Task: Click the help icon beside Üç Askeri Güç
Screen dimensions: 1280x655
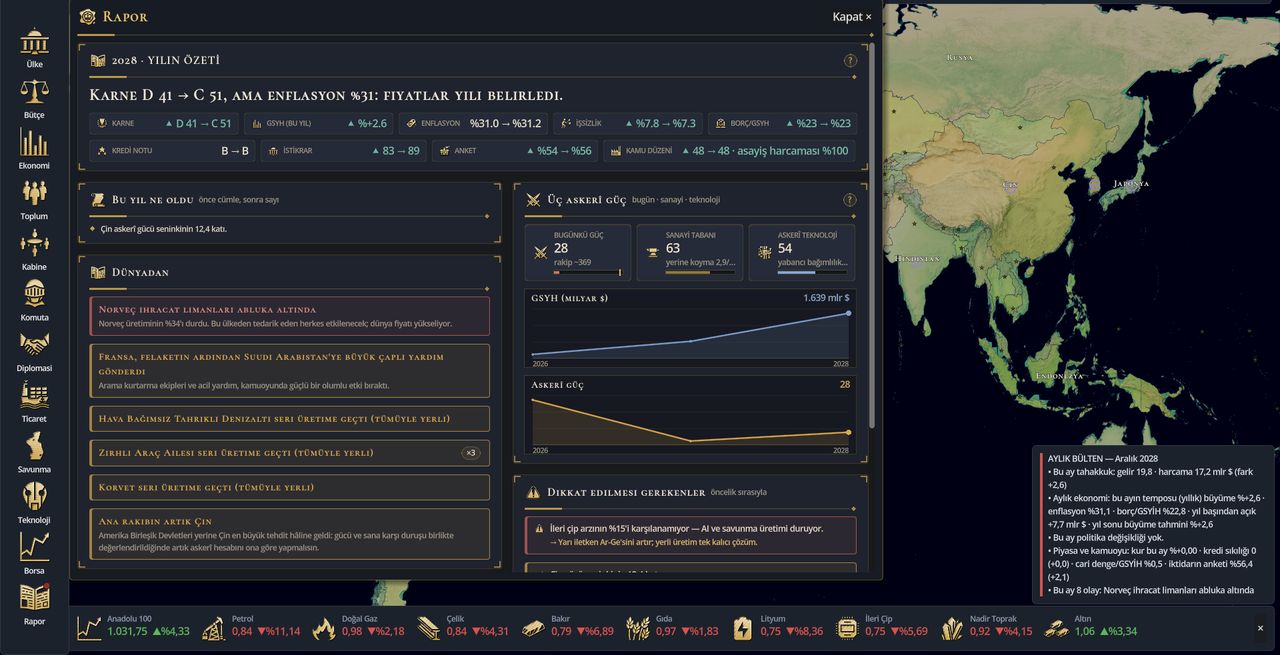Action: tap(850, 200)
